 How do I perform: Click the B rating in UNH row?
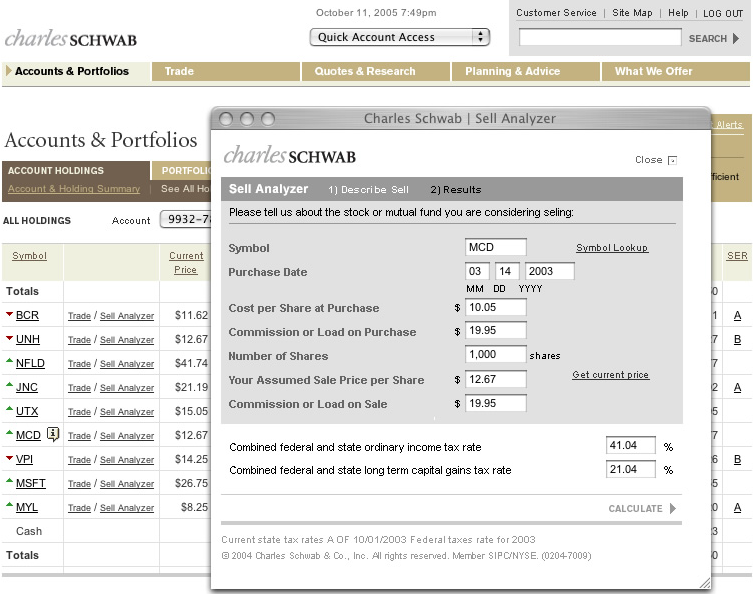pos(737,339)
